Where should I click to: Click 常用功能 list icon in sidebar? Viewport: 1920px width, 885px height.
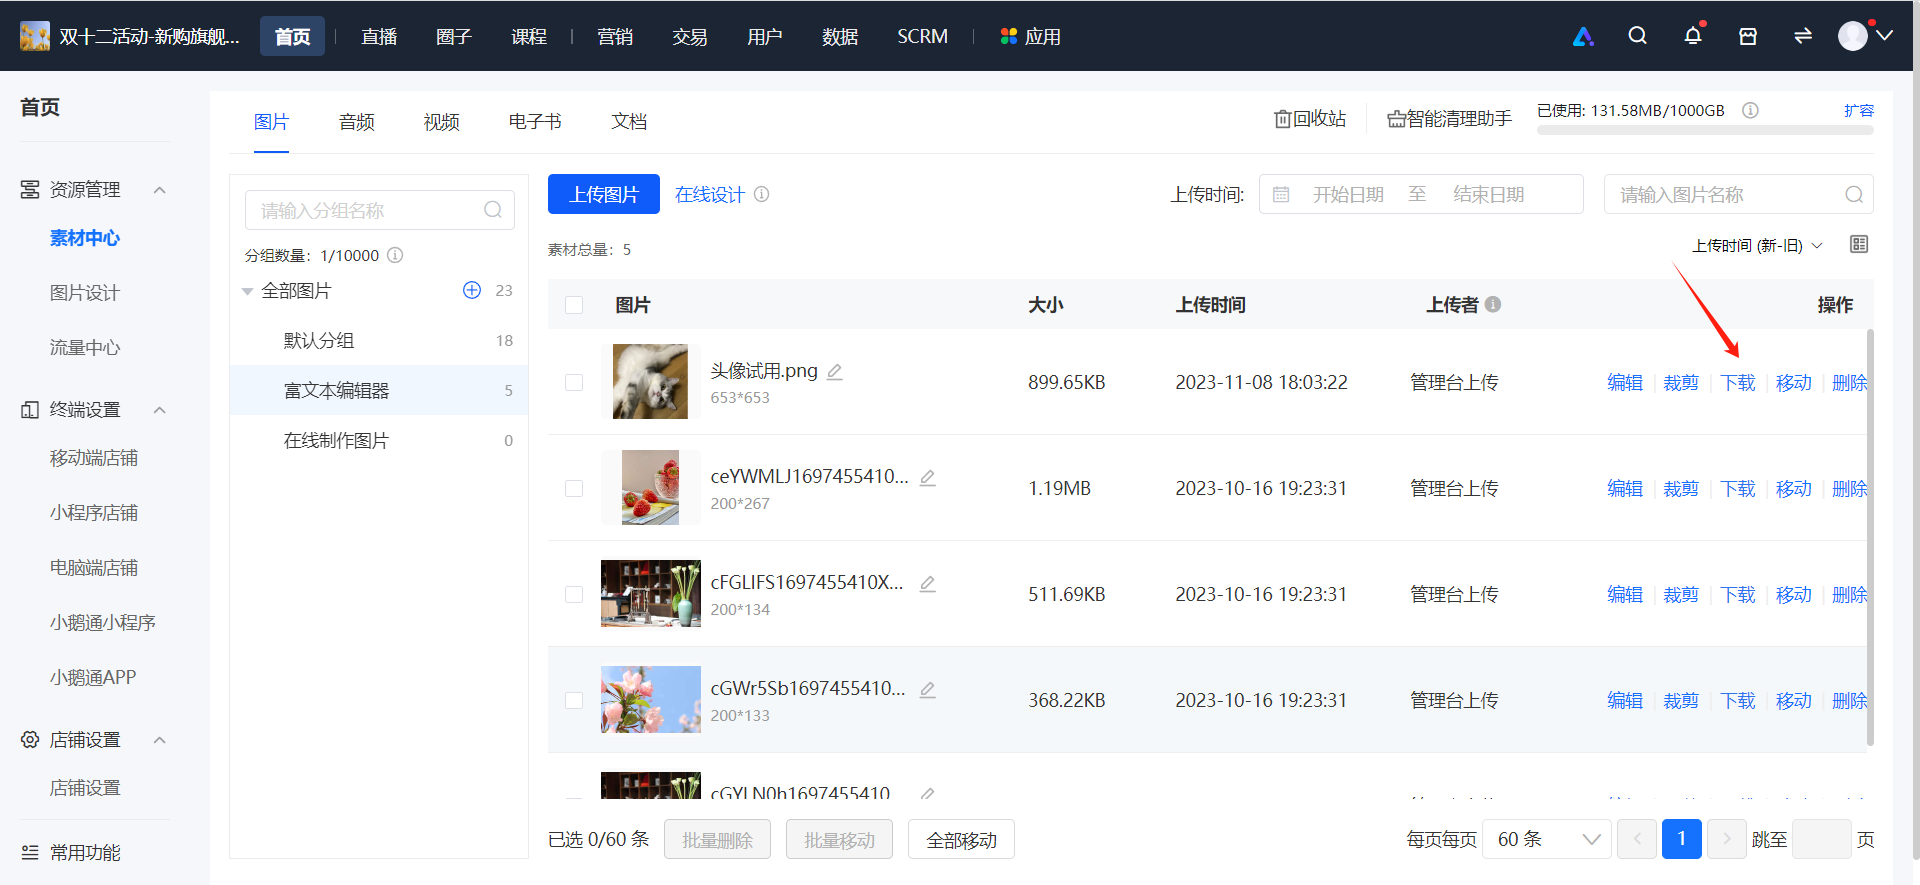(x=30, y=852)
